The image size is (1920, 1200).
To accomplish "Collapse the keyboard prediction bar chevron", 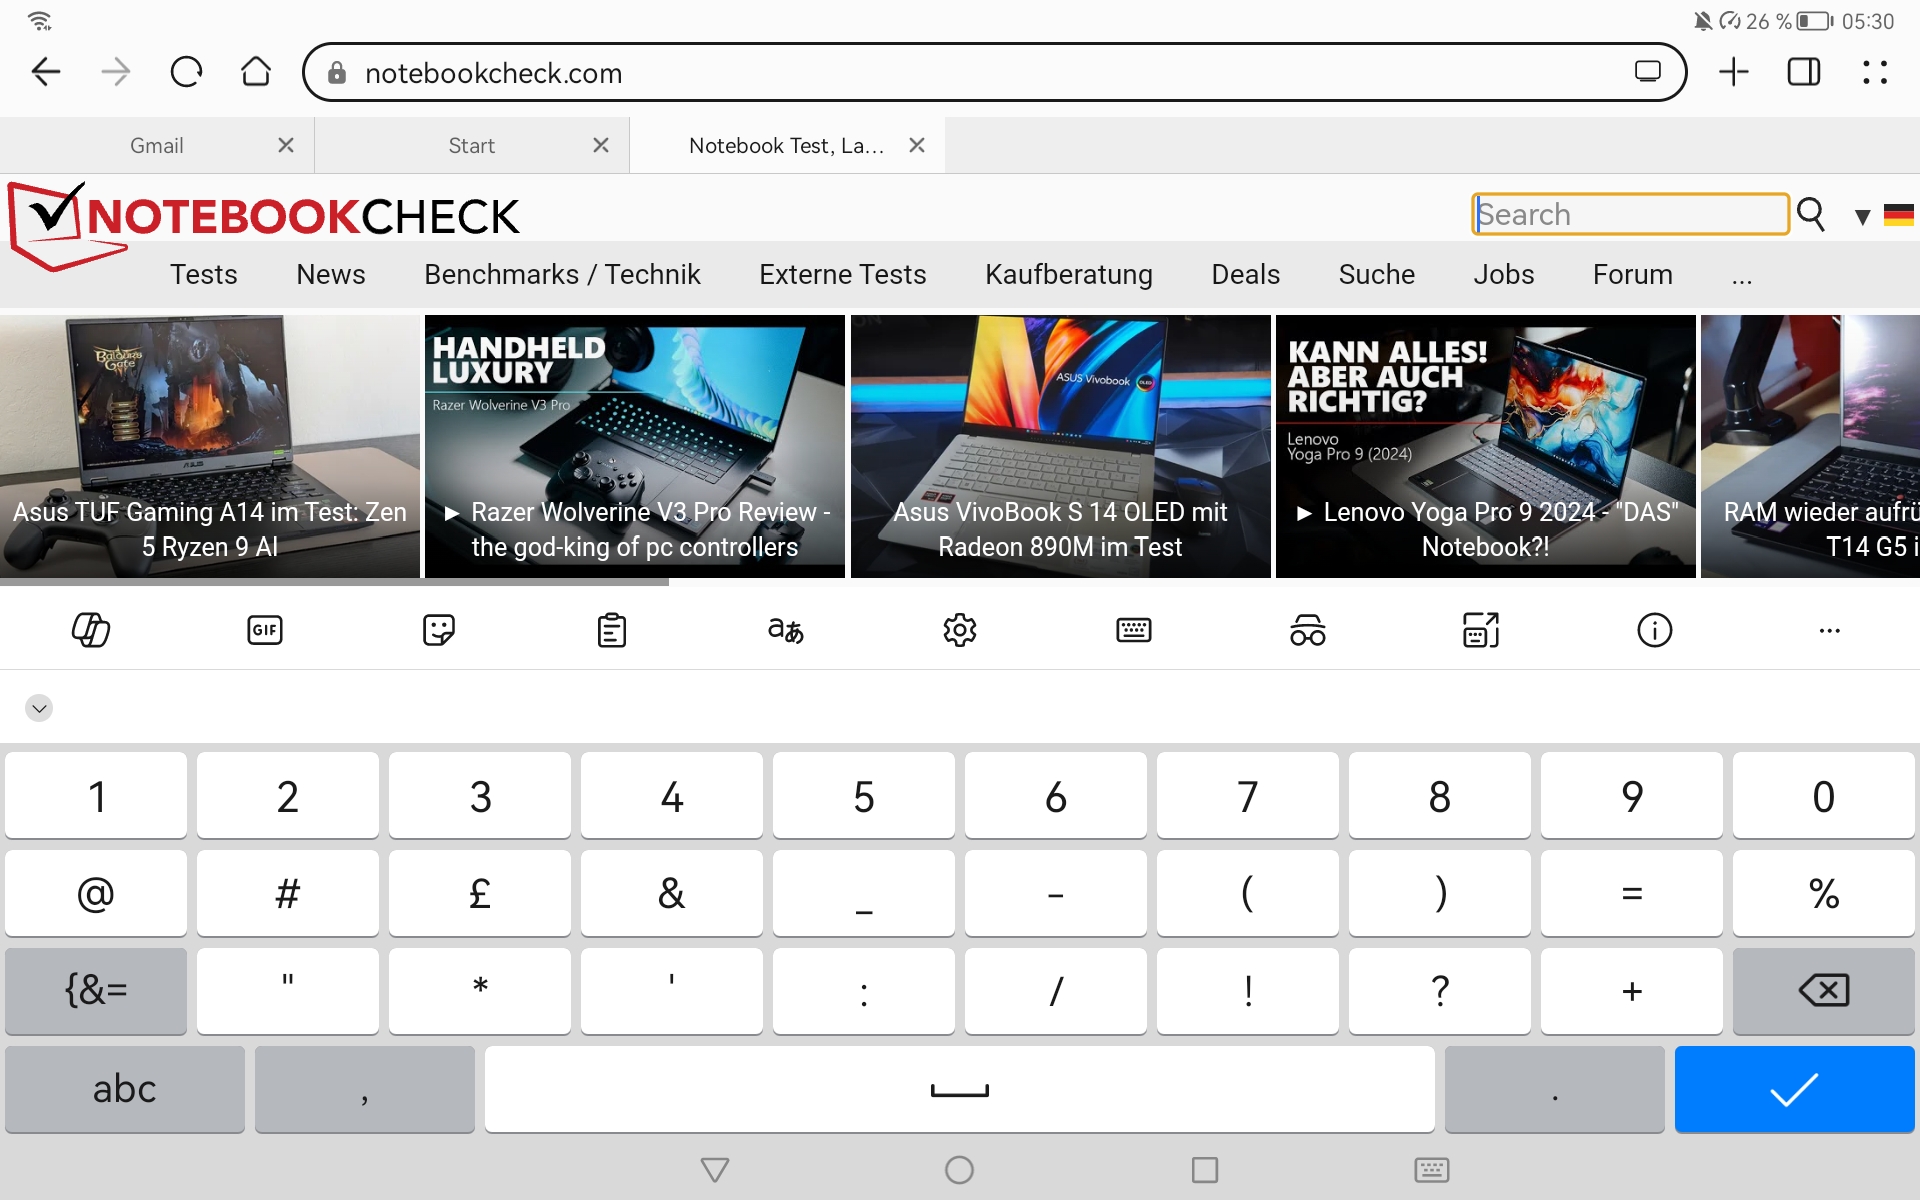I will [39, 708].
